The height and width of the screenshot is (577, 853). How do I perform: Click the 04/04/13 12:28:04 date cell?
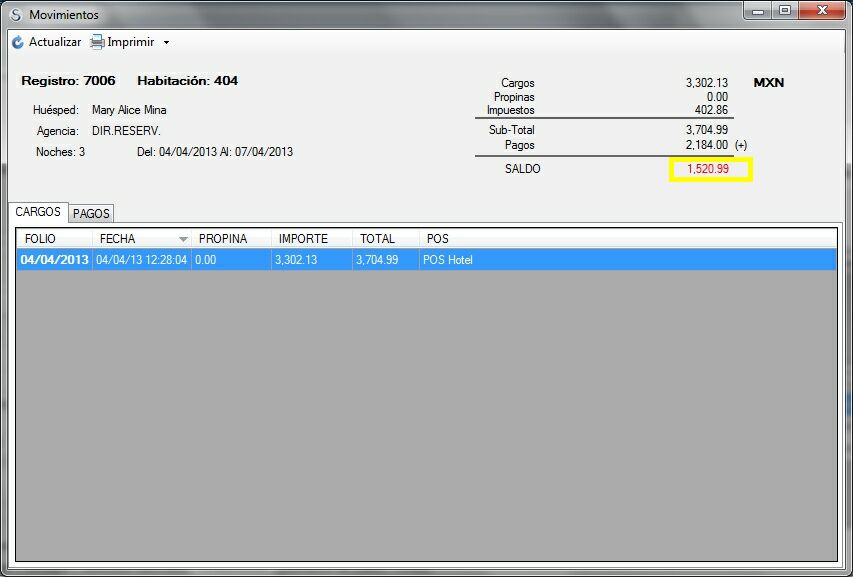(x=141, y=260)
